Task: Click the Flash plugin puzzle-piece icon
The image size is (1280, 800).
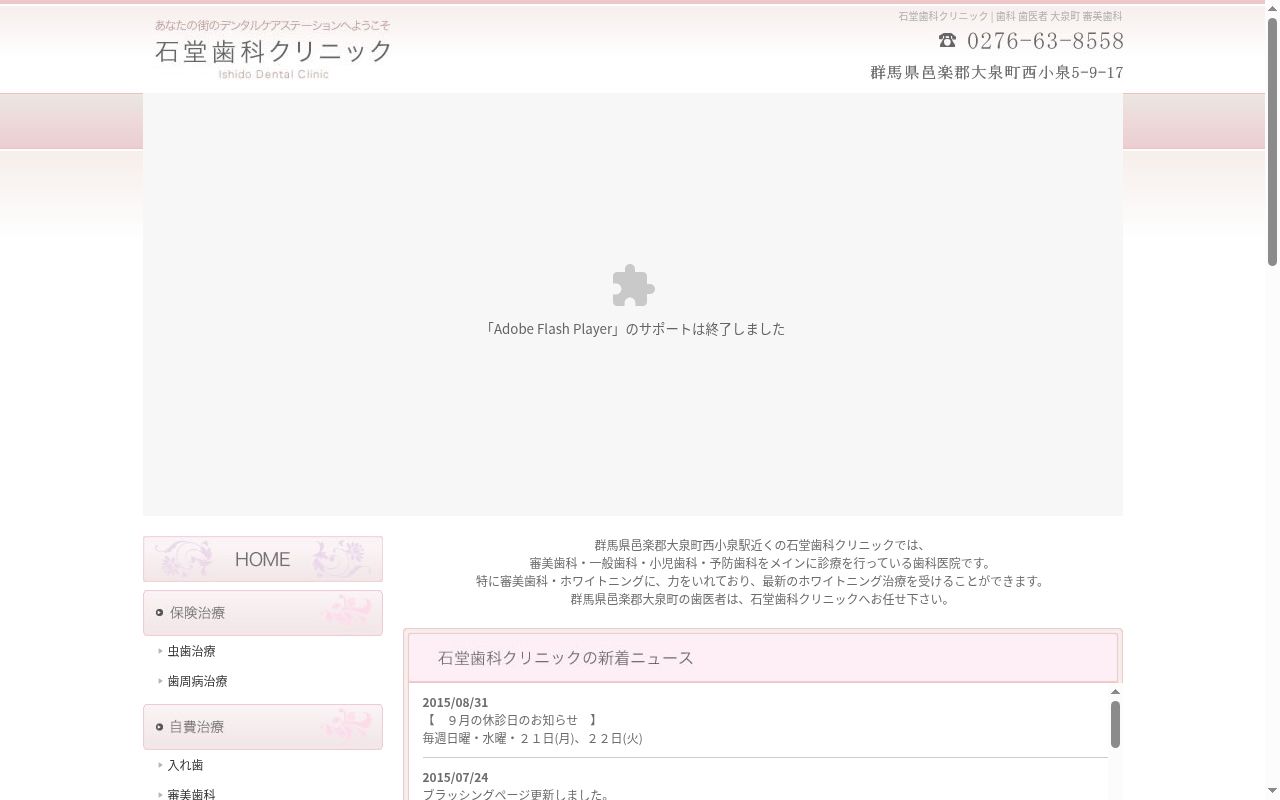Action: [633, 286]
